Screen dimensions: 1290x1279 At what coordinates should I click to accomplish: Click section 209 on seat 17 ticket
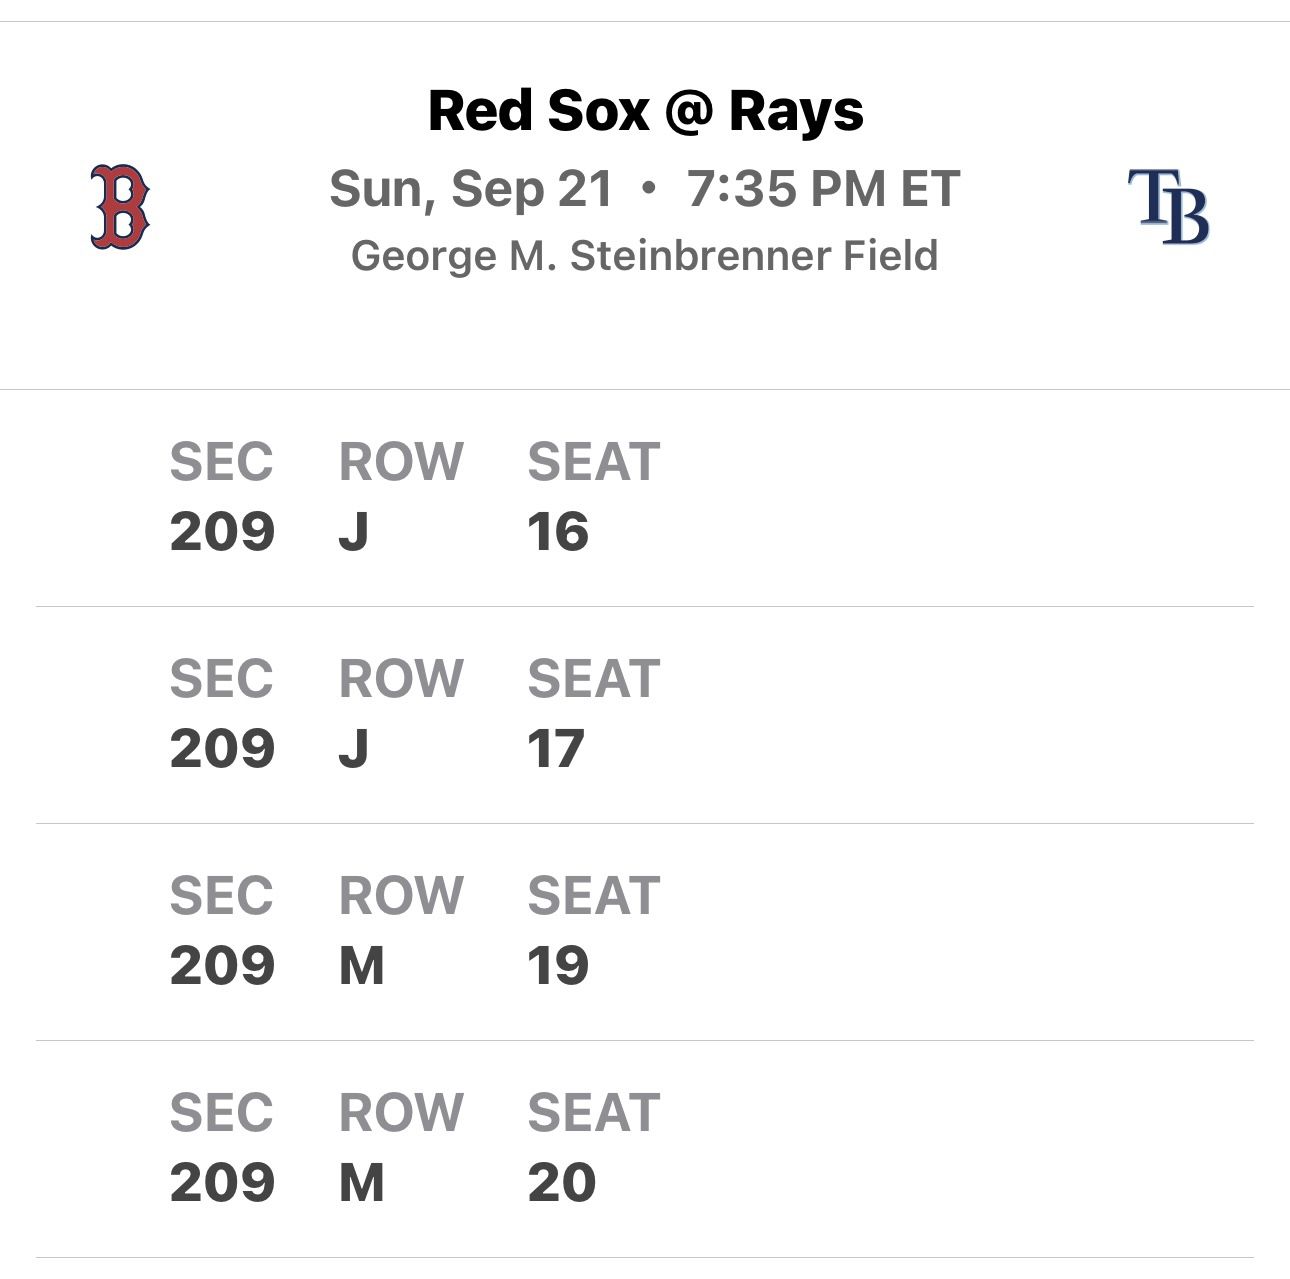222,749
